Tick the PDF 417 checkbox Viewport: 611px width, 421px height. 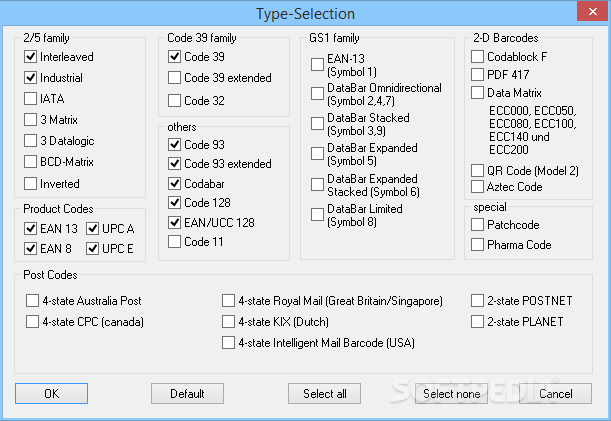coord(478,75)
